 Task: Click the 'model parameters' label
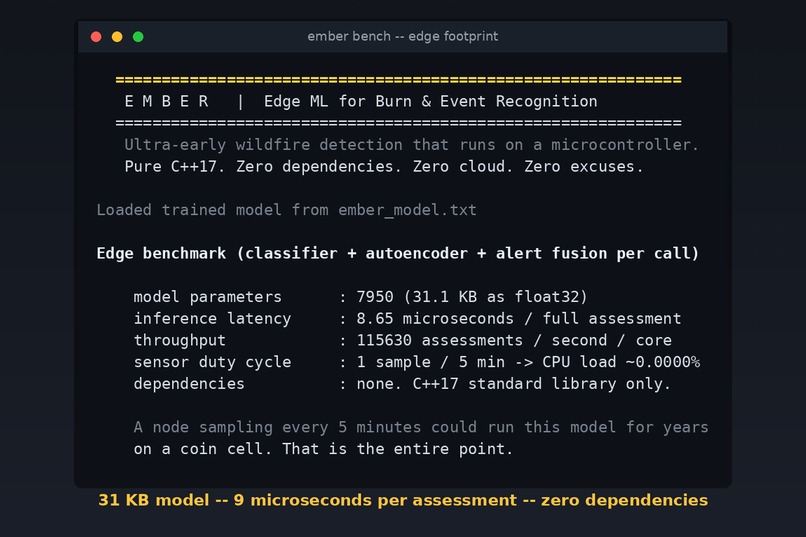(208, 297)
